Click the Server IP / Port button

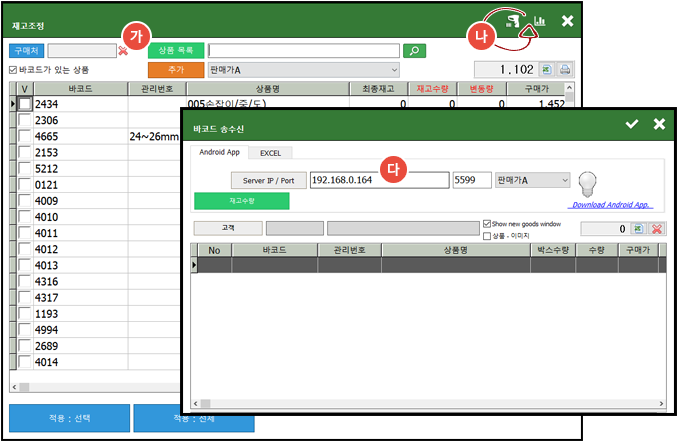tap(268, 180)
